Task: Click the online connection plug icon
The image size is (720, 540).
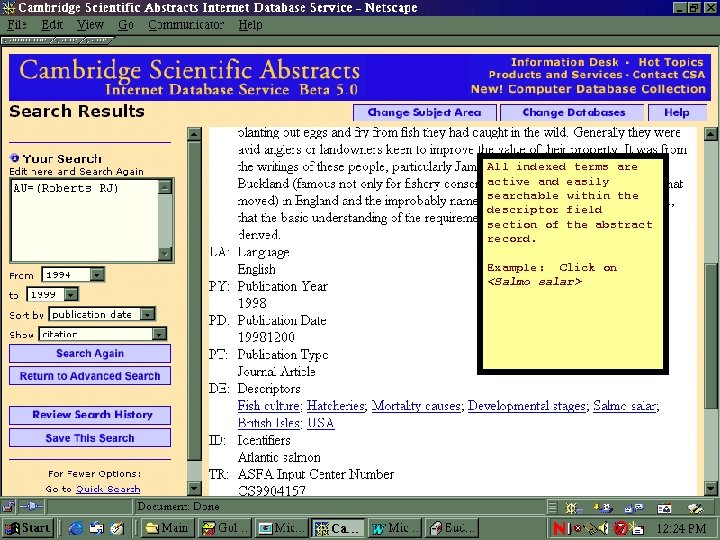Action: pyautogui.click(x=31, y=506)
